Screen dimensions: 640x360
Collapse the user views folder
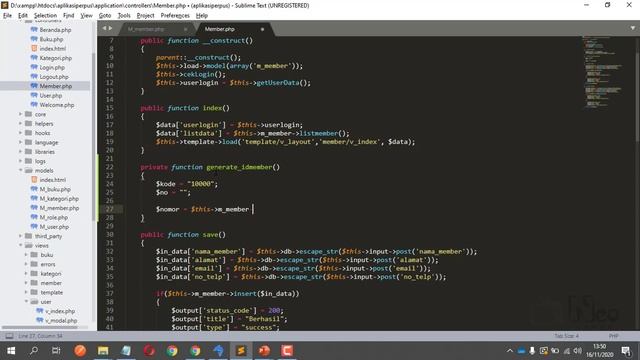tap(26, 302)
